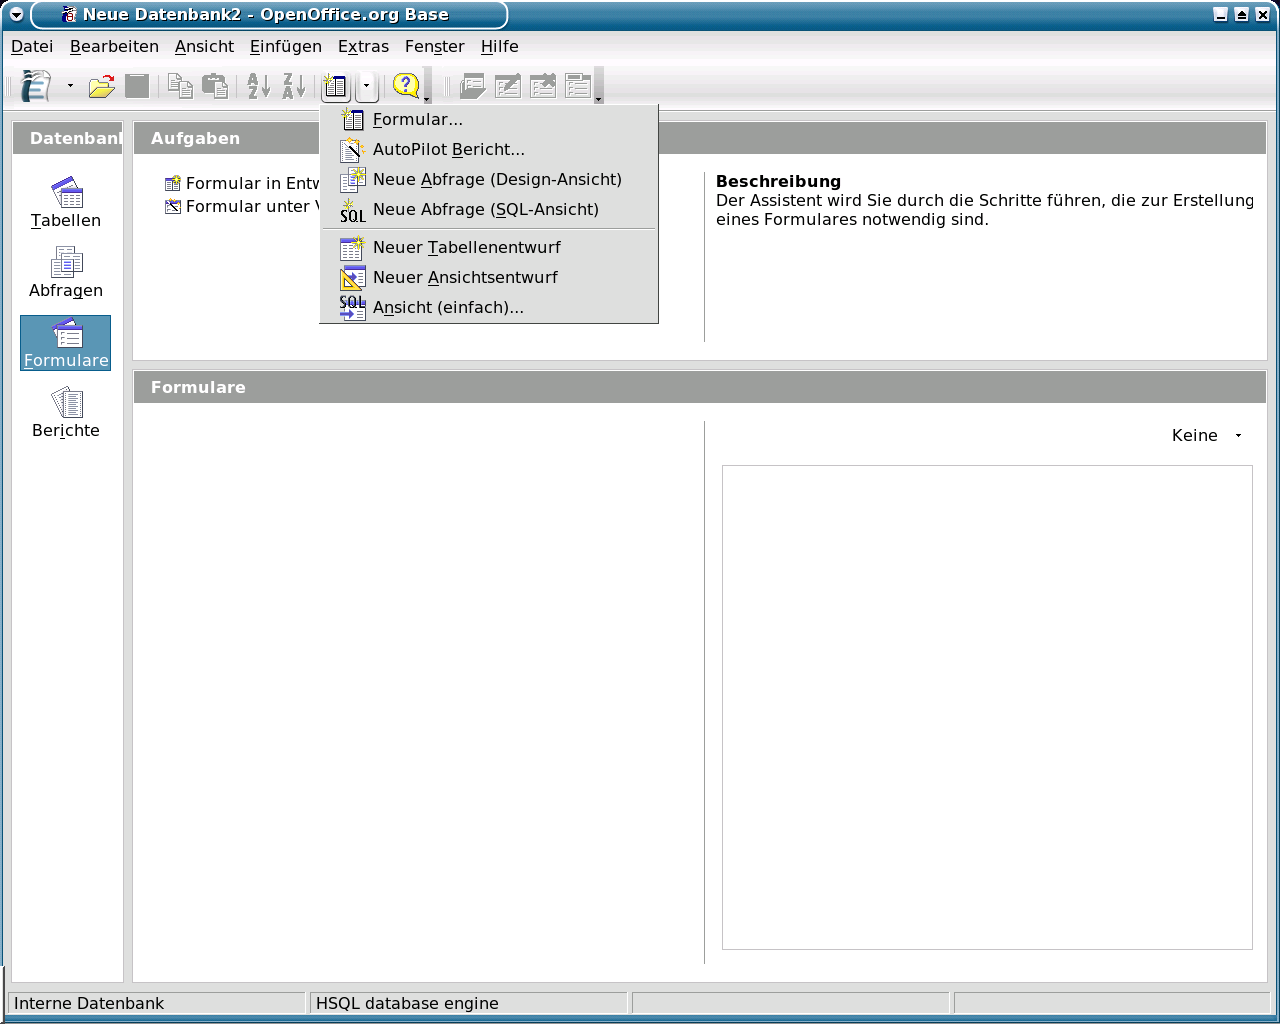This screenshot has height=1024, width=1280.
Task: Click HSQL database engine status text
Action: coord(407,1003)
